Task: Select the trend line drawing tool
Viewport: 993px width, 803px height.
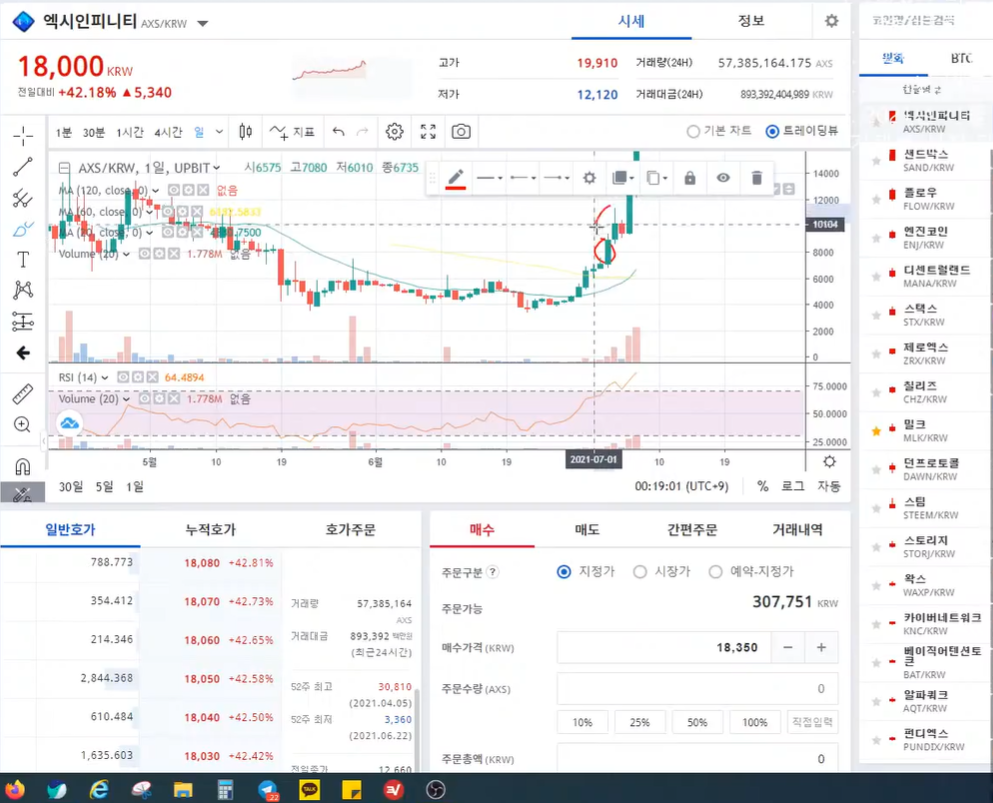Action: pos(23,167)
